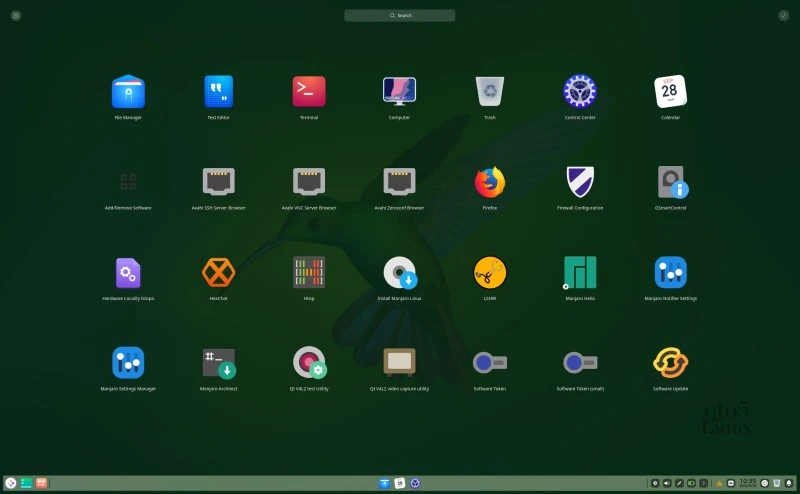
Task: Launch Manjaro Settings Manager
Action: tap(128, 363)
